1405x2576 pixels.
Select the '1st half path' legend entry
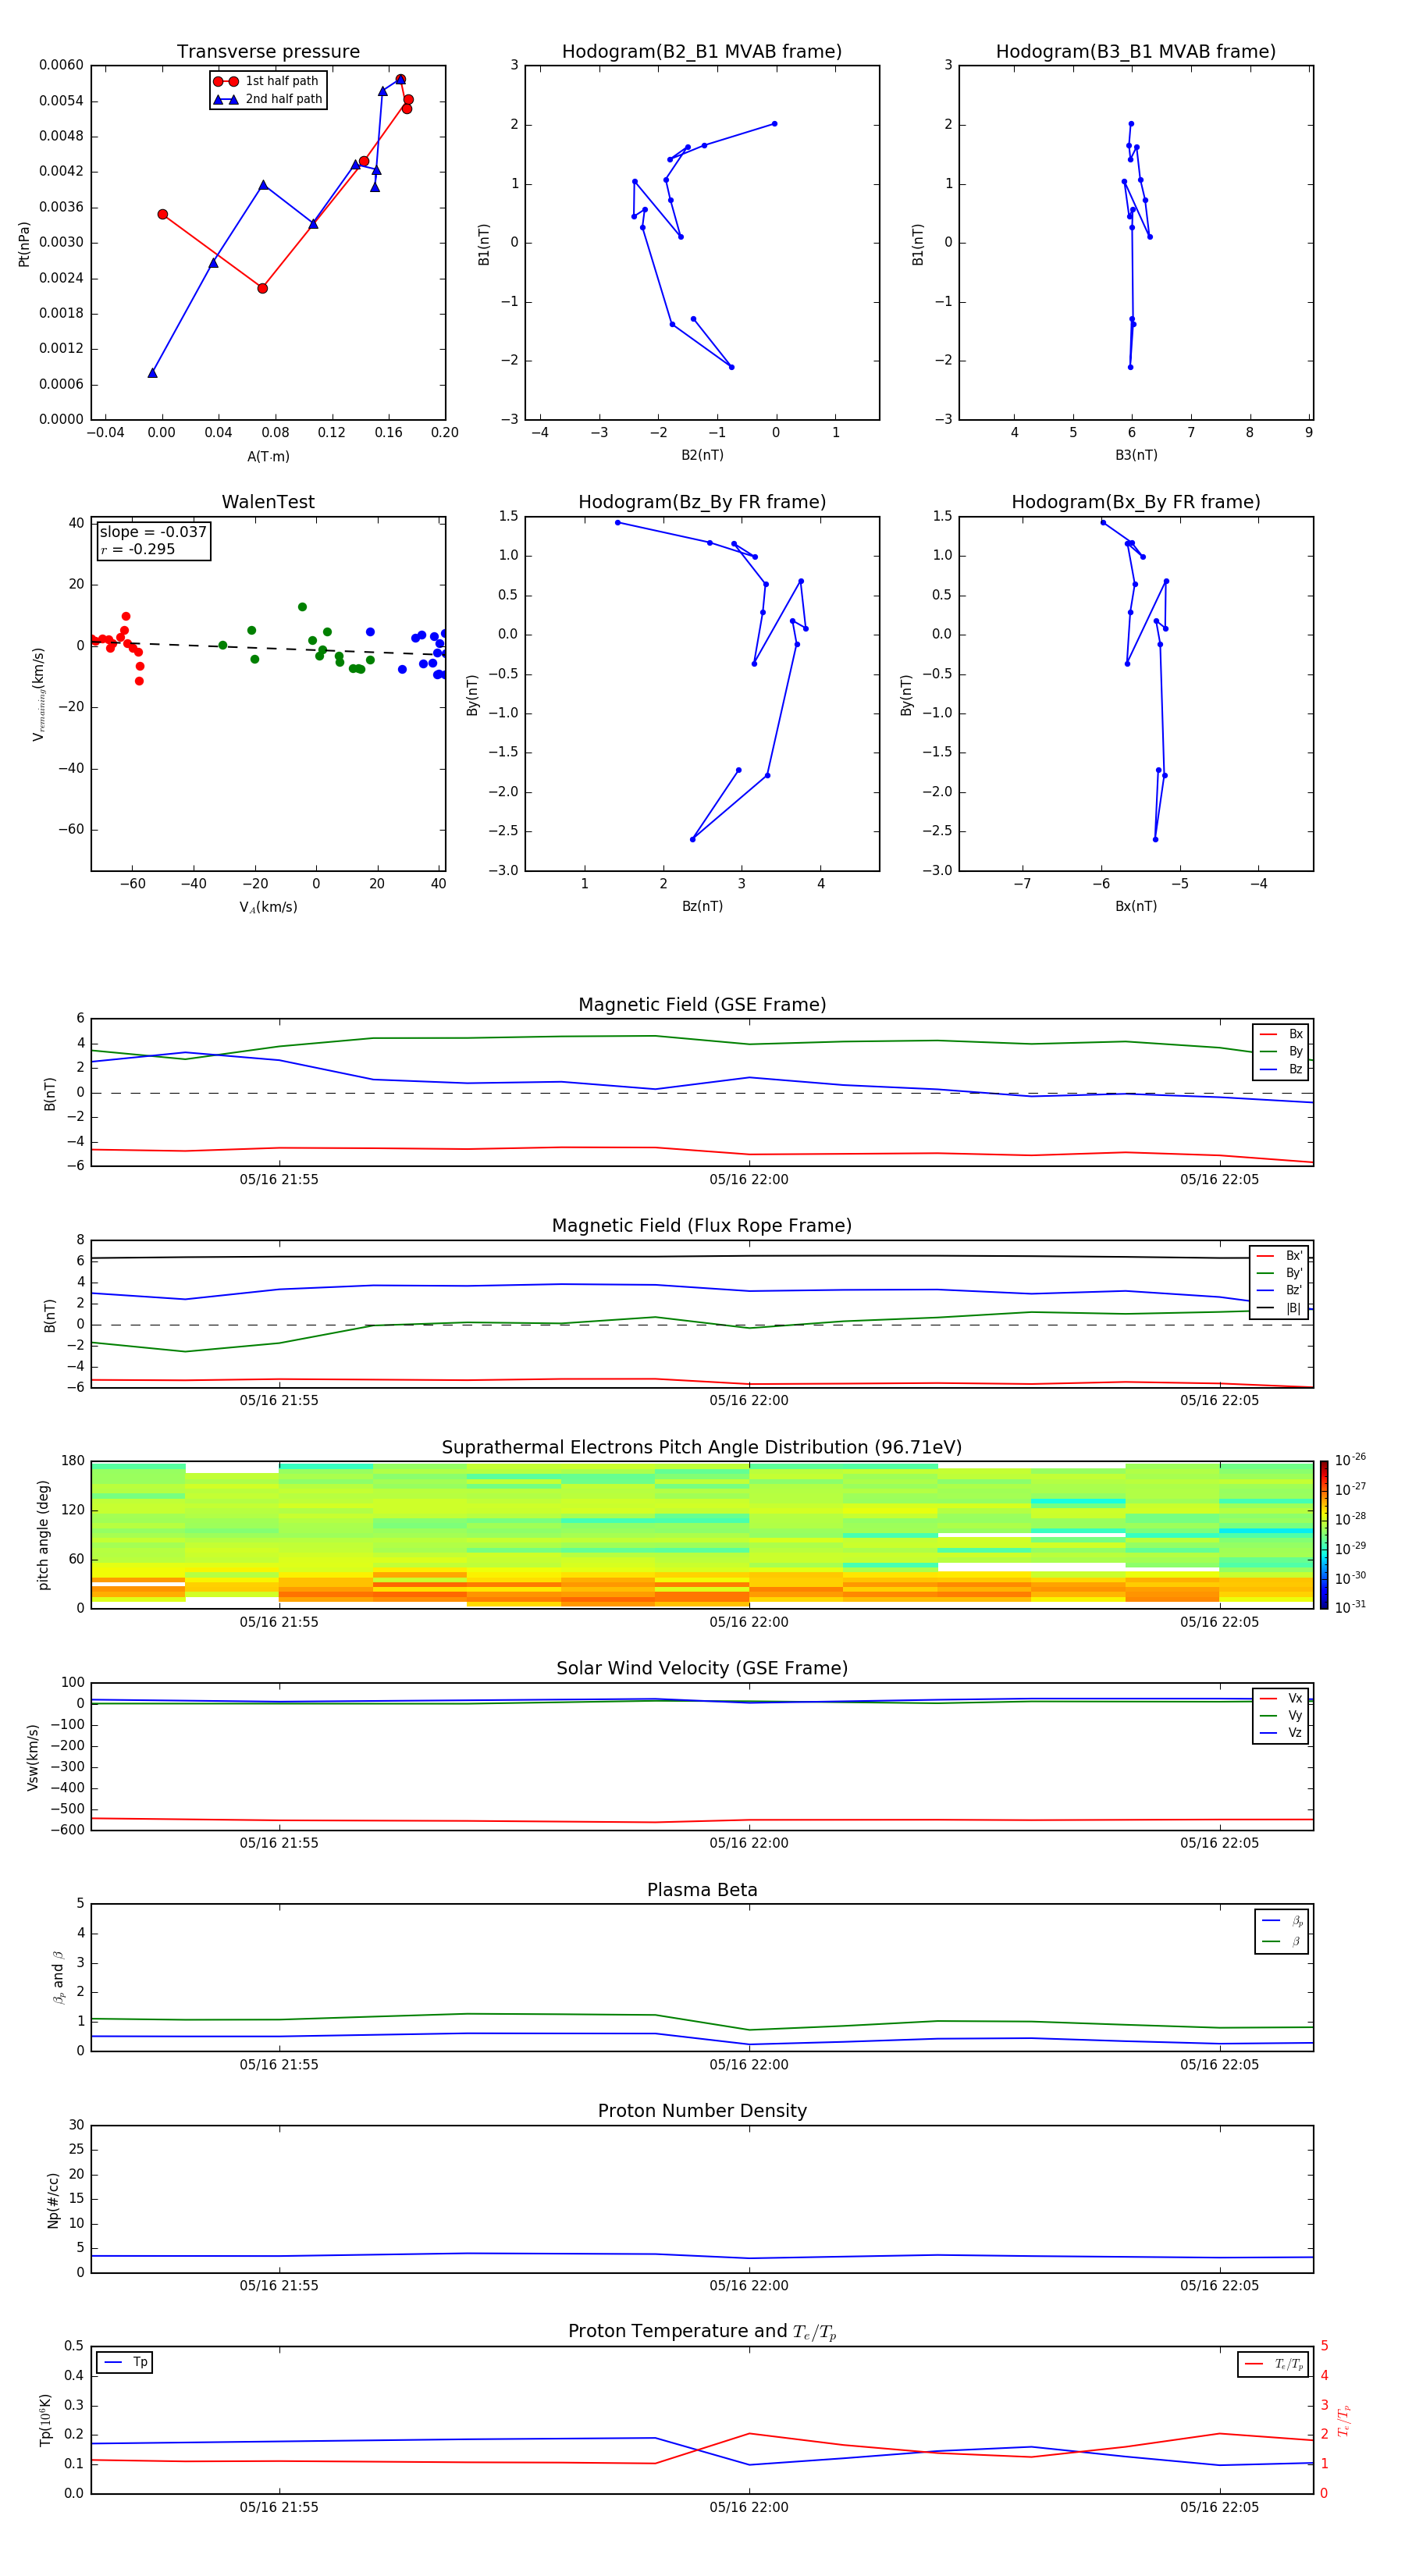pos(267,81)
